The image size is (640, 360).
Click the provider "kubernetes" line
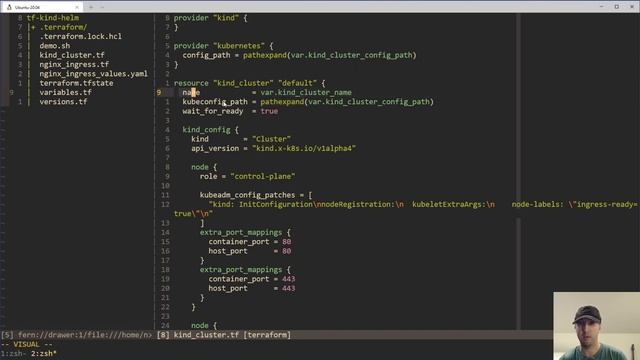[223, 46]
